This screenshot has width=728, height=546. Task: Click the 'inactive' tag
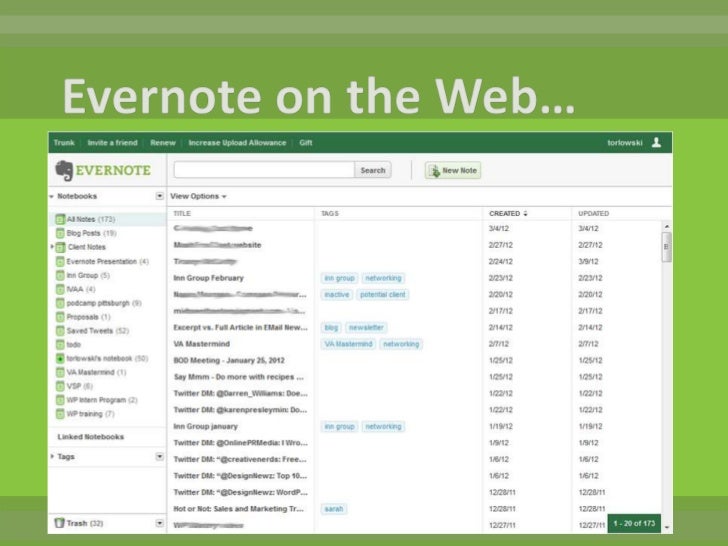coord(337,294)
